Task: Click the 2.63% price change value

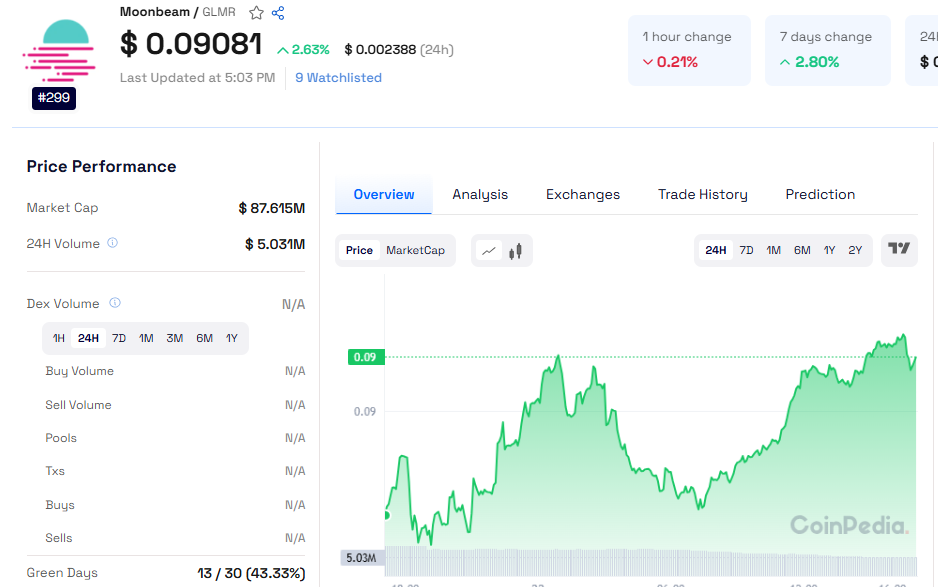Action: (303, 50)
